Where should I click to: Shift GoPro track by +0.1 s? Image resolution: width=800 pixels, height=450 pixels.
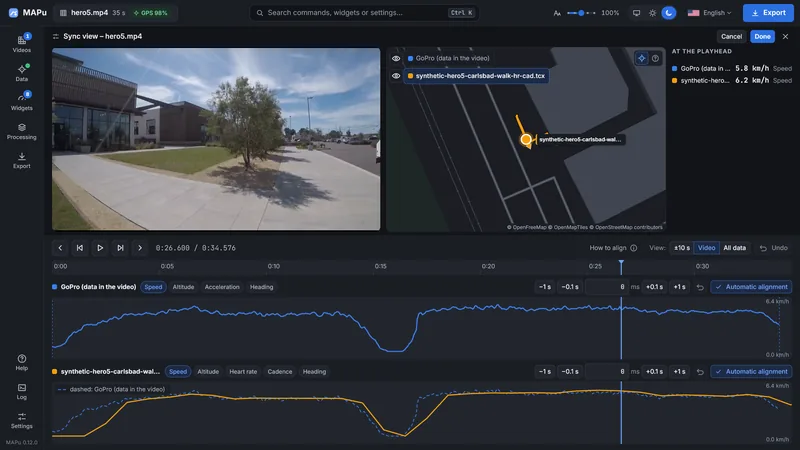(654, 287)
